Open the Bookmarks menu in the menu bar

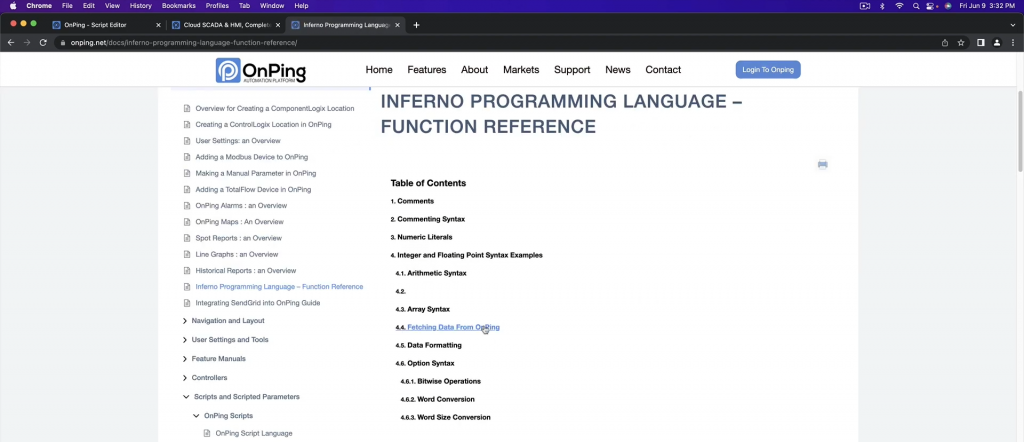178,6
